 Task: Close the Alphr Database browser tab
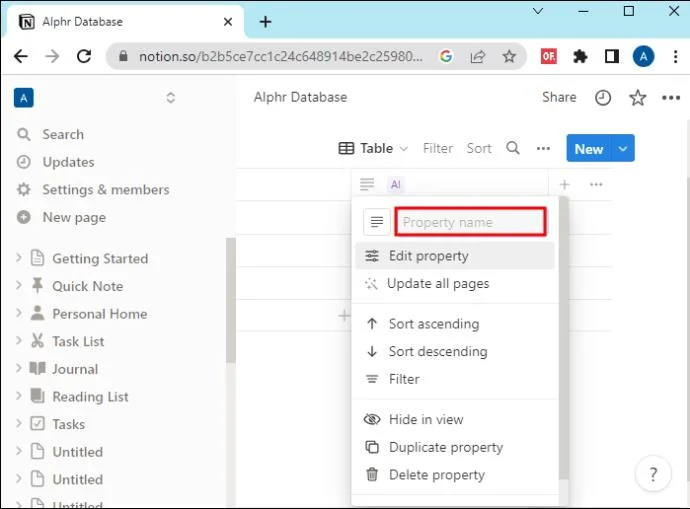click(x=228, y=22)
